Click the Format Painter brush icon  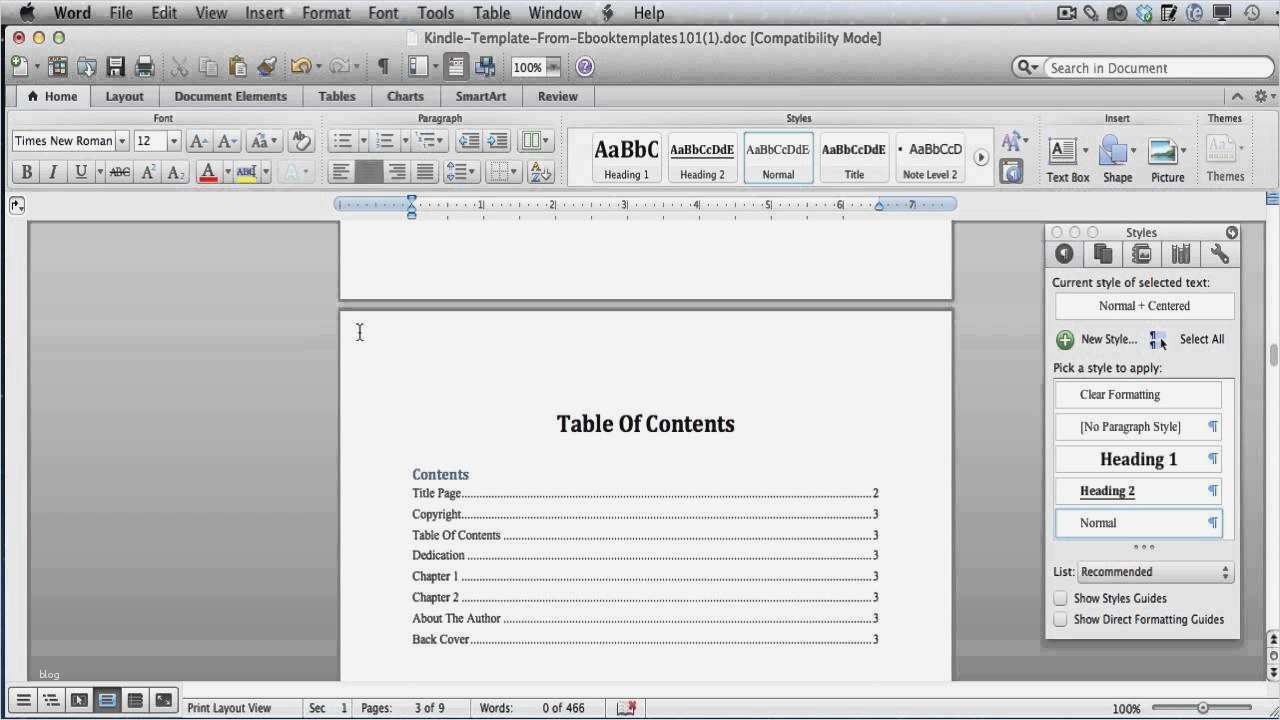(x=266, y=67)
